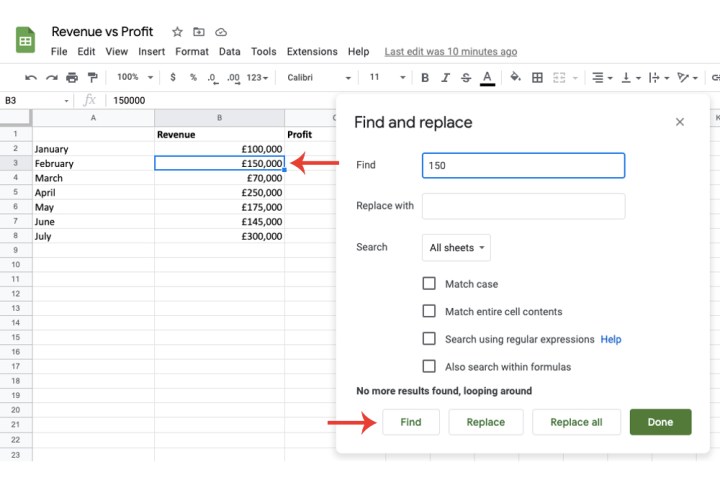Apply strikethrough formatting
This screenshot has width=720, height=480.
(466, 78)
